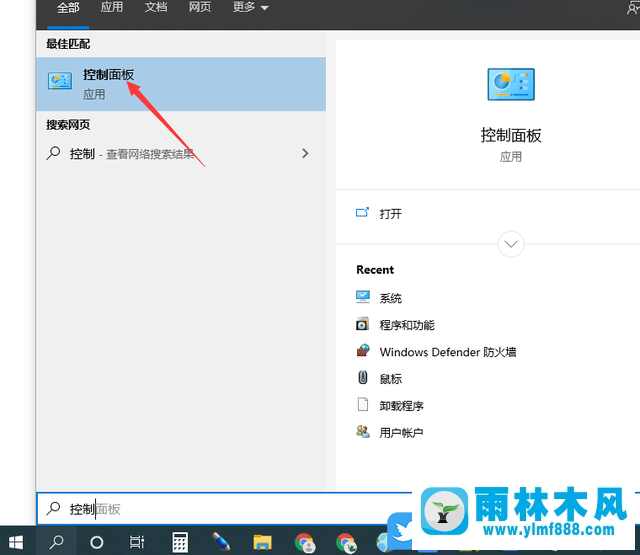Screen dimensions: 640x555
Task: Click the magnifier icon beside 控制 web result
Action: (x=53, y=153)
